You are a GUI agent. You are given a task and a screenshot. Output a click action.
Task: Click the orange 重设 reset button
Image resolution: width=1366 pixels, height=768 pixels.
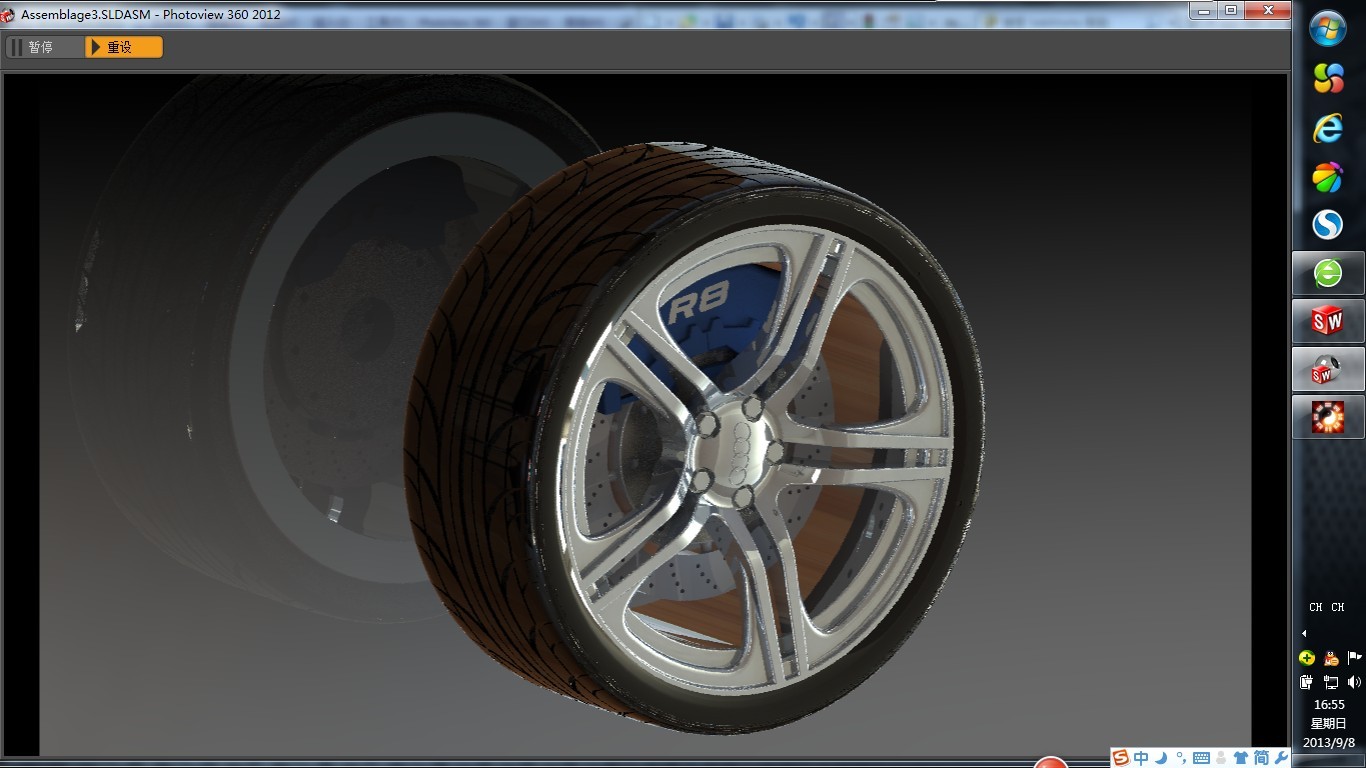[x=123, y=47]
